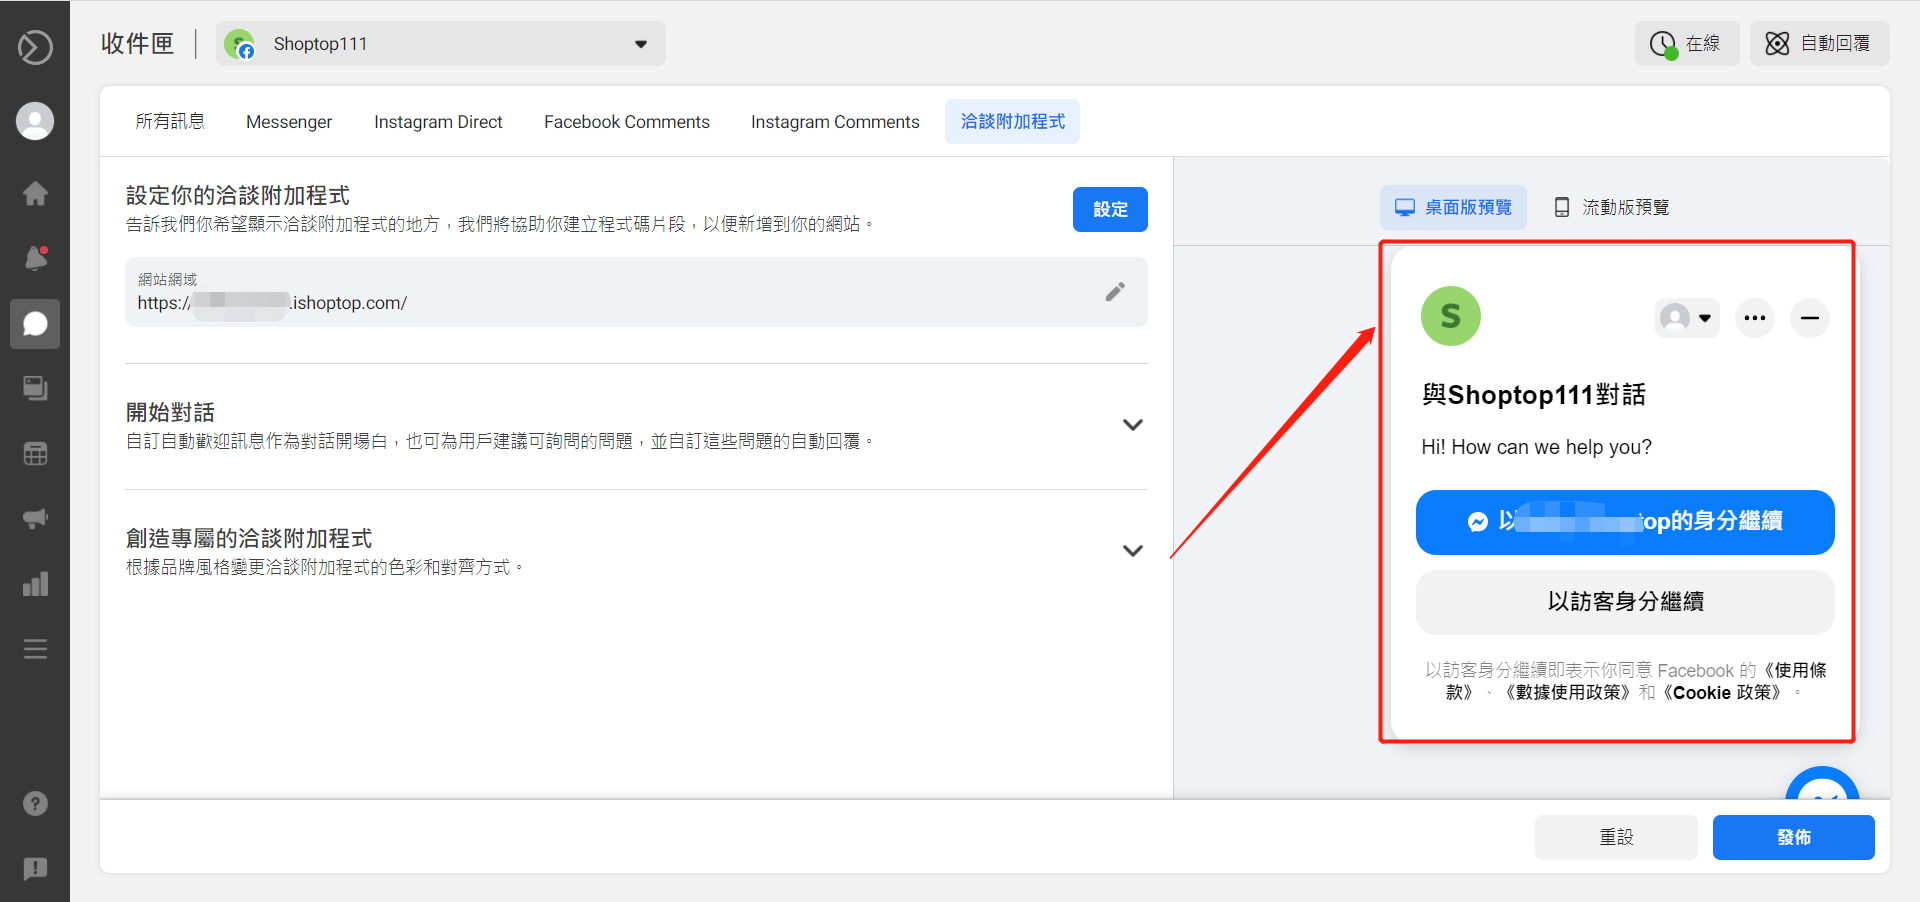Go to the Home icon in the sidebar
1920x902 pixels.
tap(35, 193)
